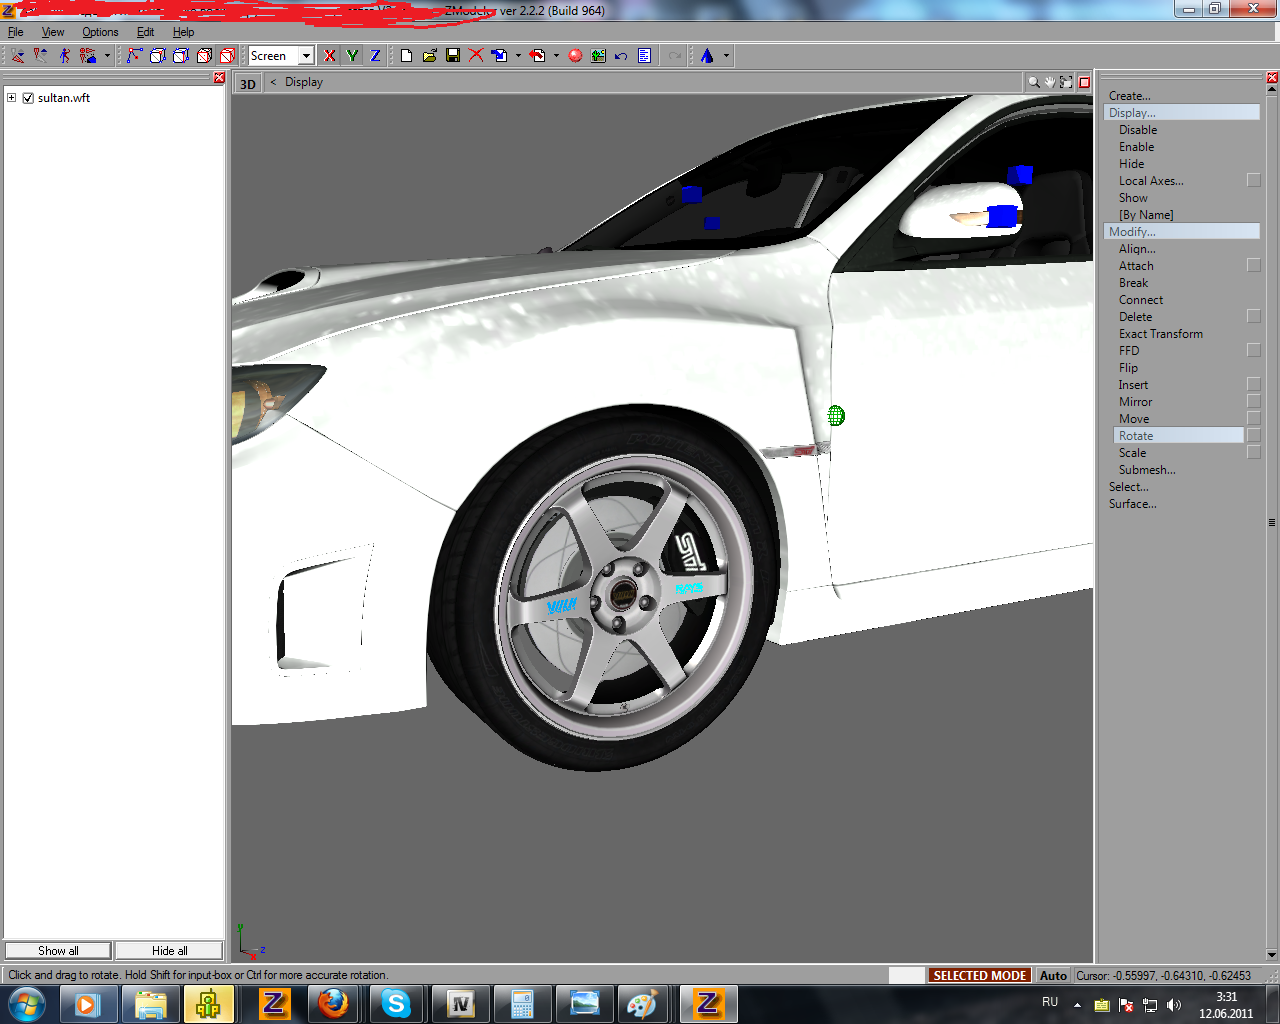The width and height of the screenshot is (1280, 1024).
Task: Open the Options menu
Action: 100,32
